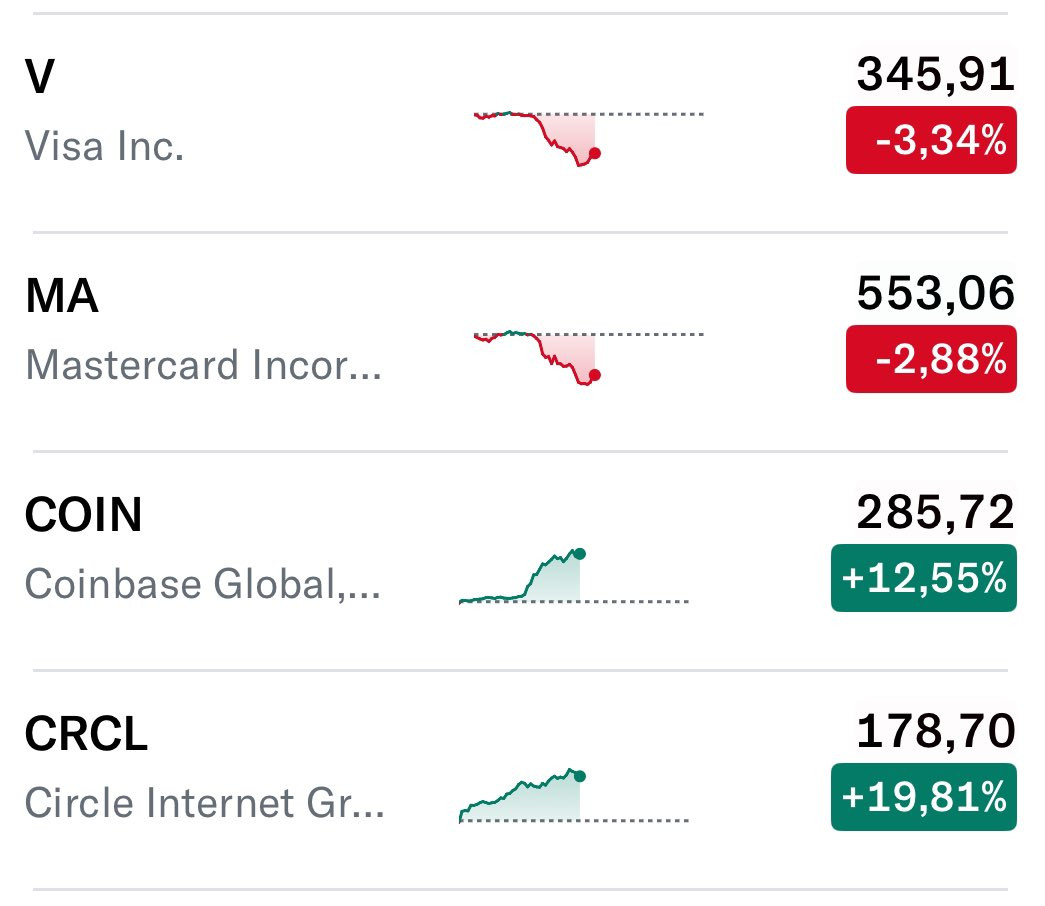The image size is (1045, 906).
Task: Tap the Visa Inc. company name
Action: point(104,147)
